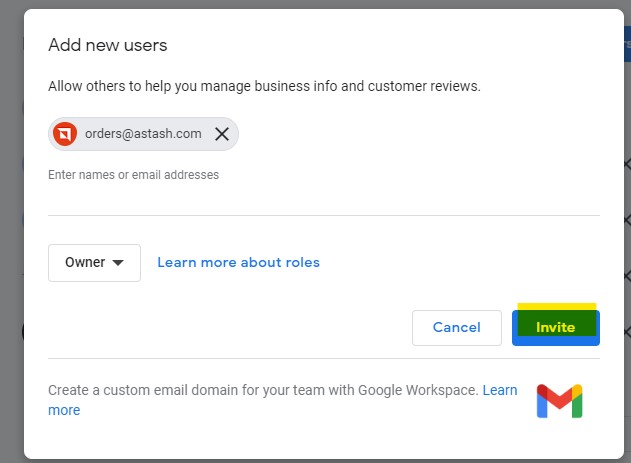Click the business info description text

[264, 86]
